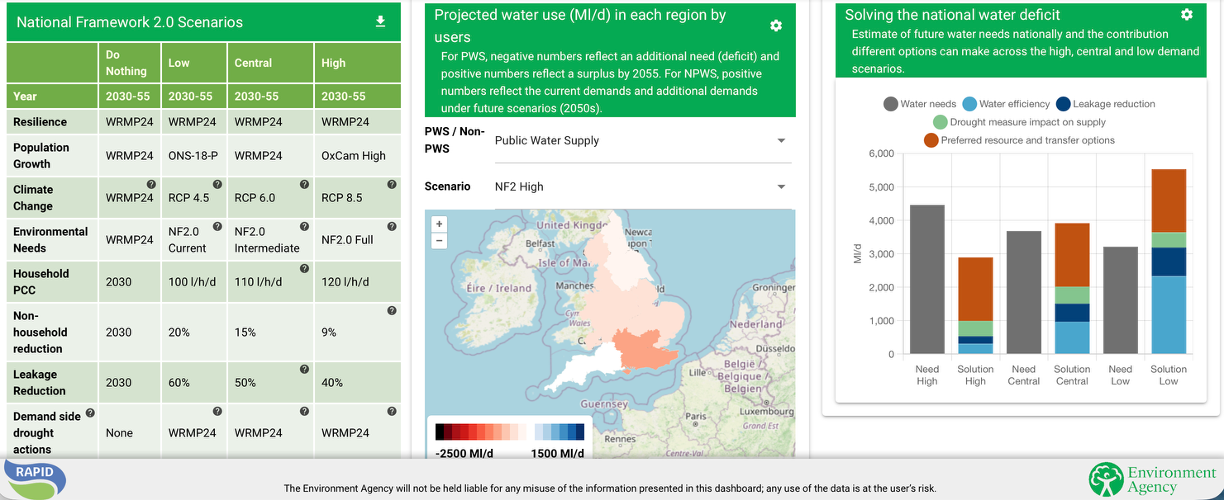Show help for Leakage Reduction 50%

(304, 369)
